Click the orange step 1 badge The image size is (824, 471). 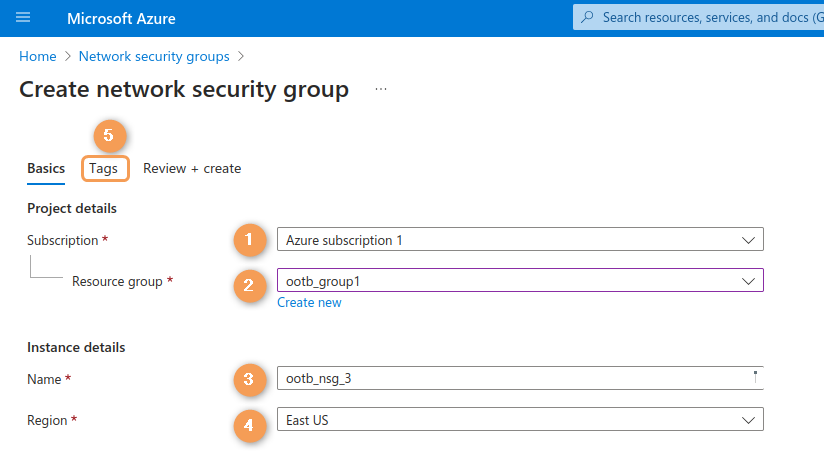[250, 240]
